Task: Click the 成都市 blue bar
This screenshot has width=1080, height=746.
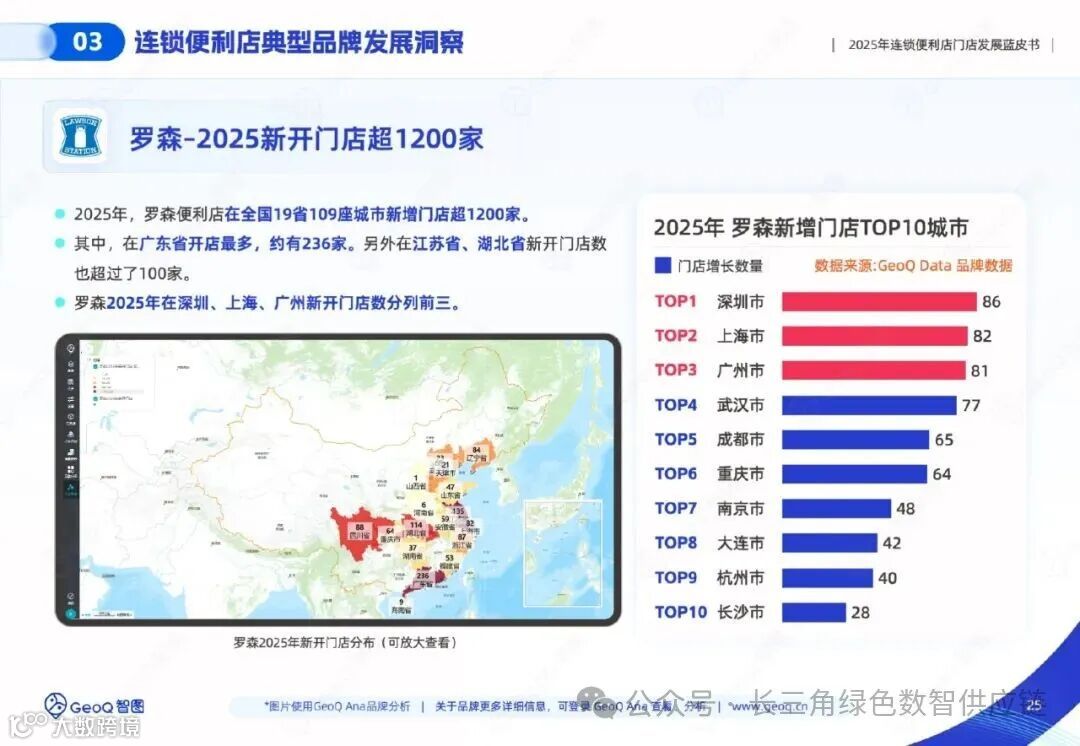Action: [x=855, y=439]
